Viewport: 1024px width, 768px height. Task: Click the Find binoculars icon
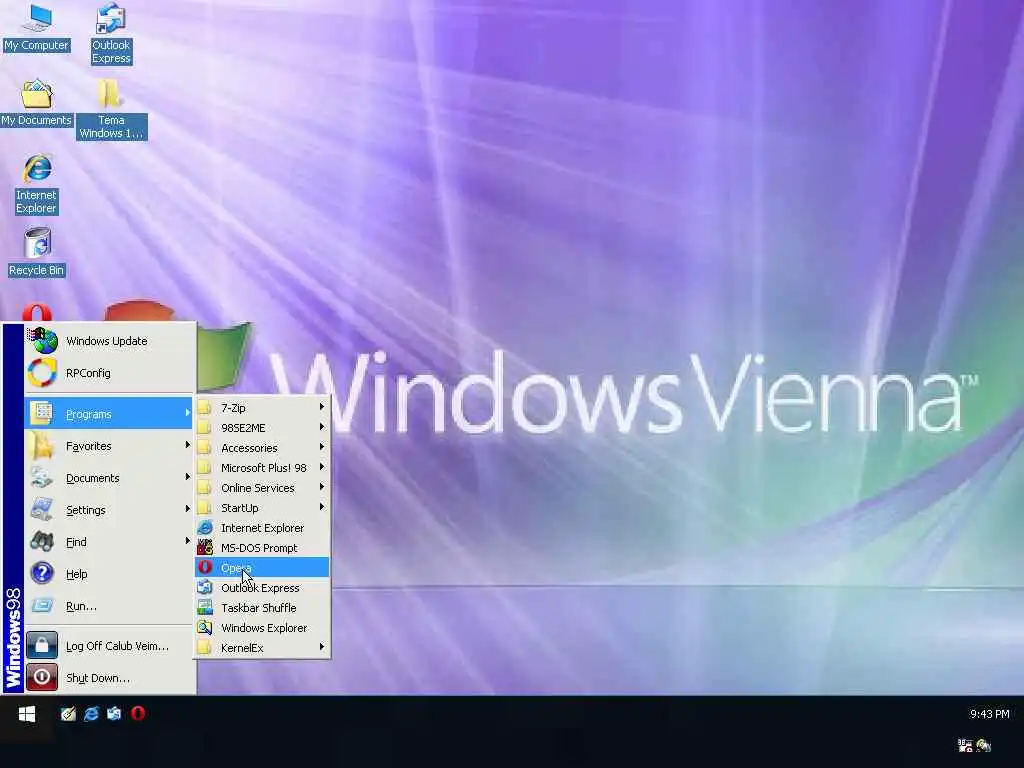[x=42, y=541]
